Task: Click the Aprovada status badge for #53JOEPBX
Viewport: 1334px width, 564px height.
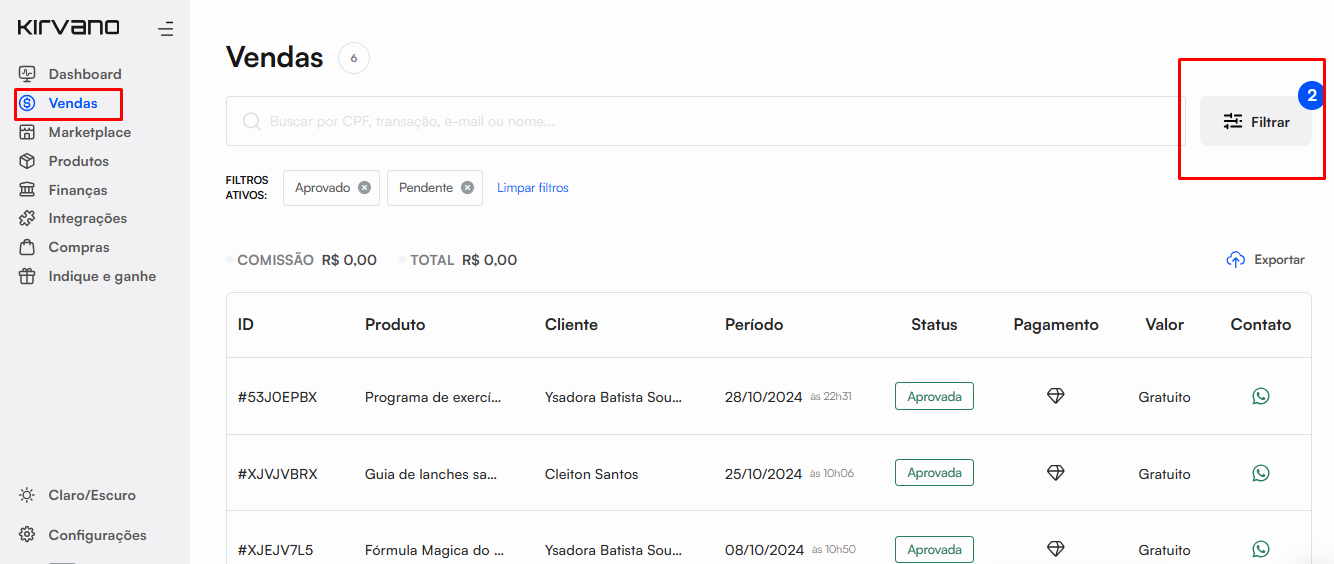Action: point(933,396)
